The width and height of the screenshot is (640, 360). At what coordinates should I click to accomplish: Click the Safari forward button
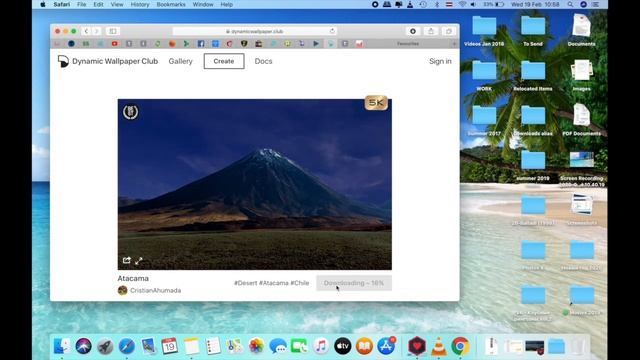(96, 31)
